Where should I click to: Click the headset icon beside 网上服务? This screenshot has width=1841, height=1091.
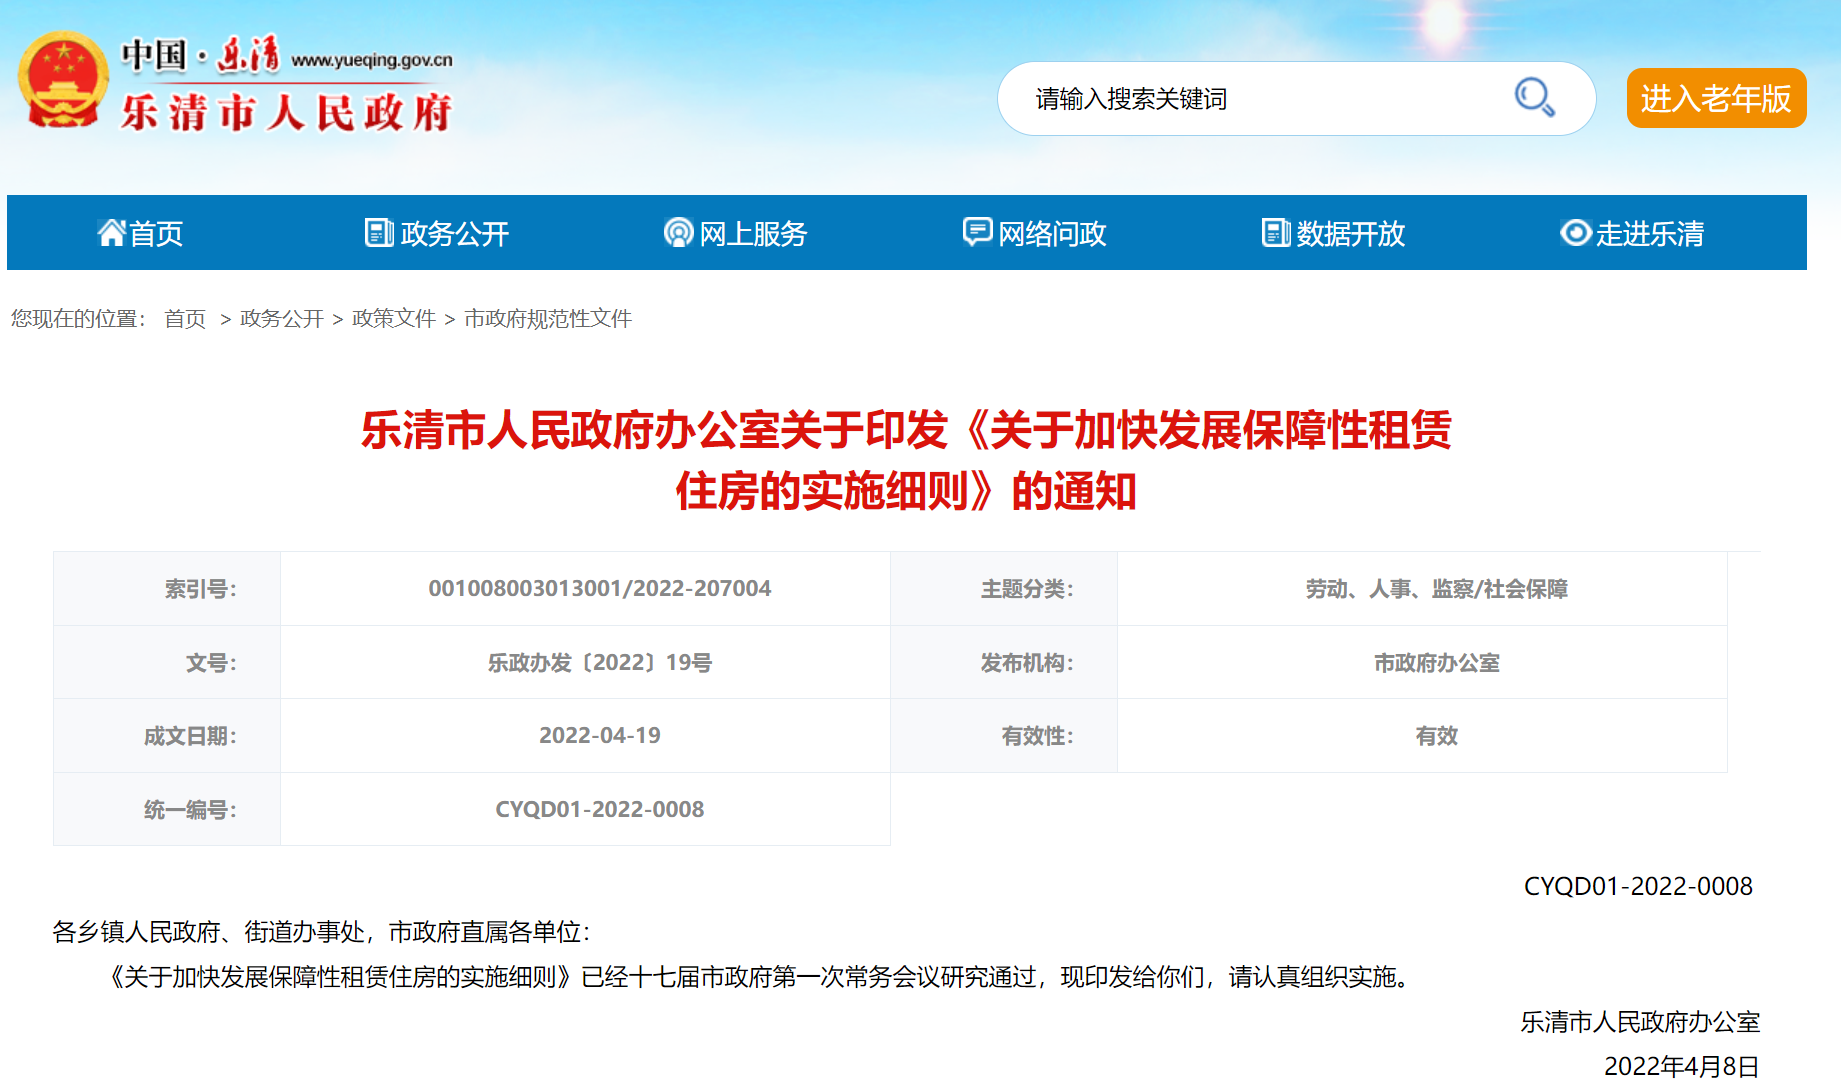point(678,233)
